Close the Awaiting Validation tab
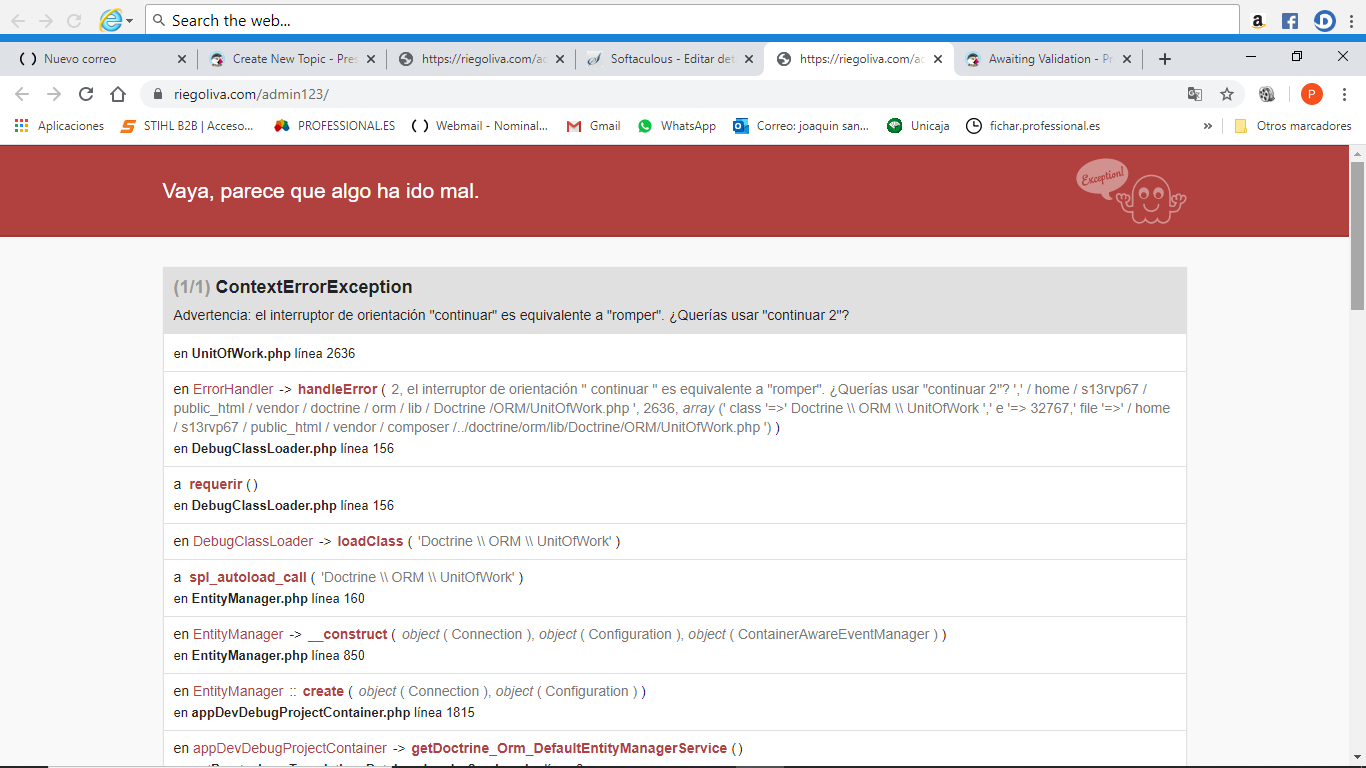The image size is (1366, 768). coord(1127,59)
